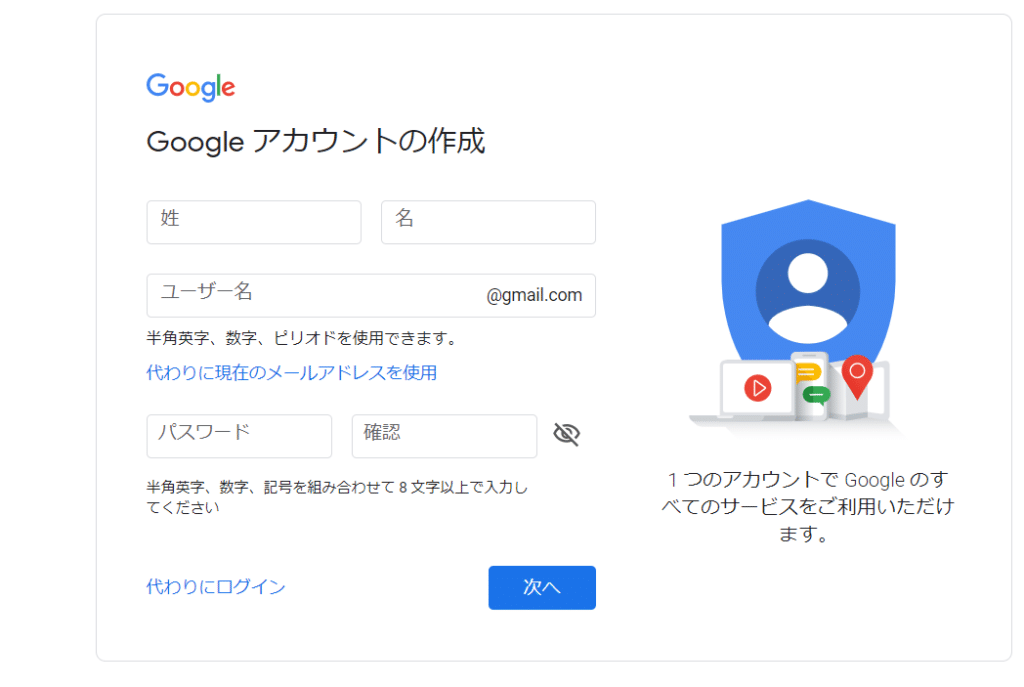Click the green chat bubble icon
This screenshot has width=1024, height=687.
click(x=816, y=395)
